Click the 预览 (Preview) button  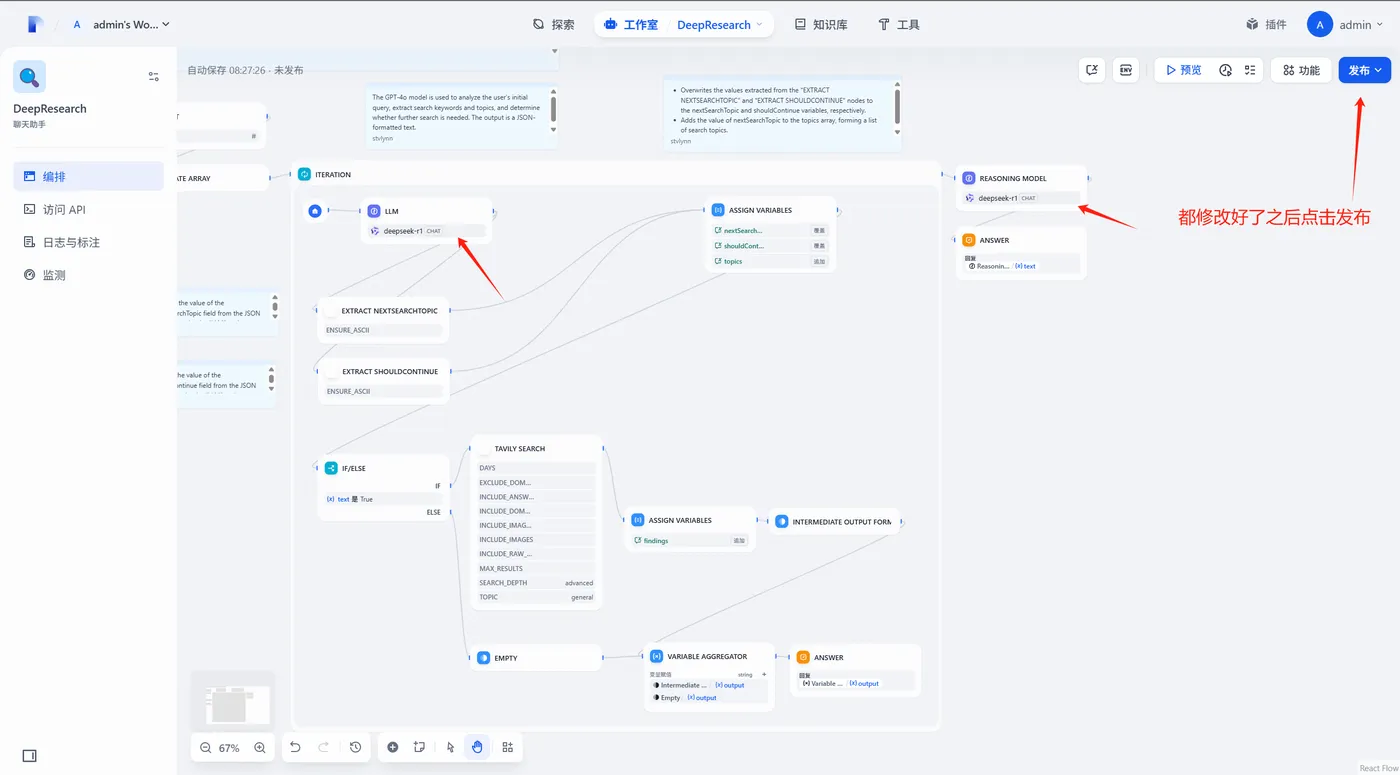pyautogui.click(x=1183, y=70)
